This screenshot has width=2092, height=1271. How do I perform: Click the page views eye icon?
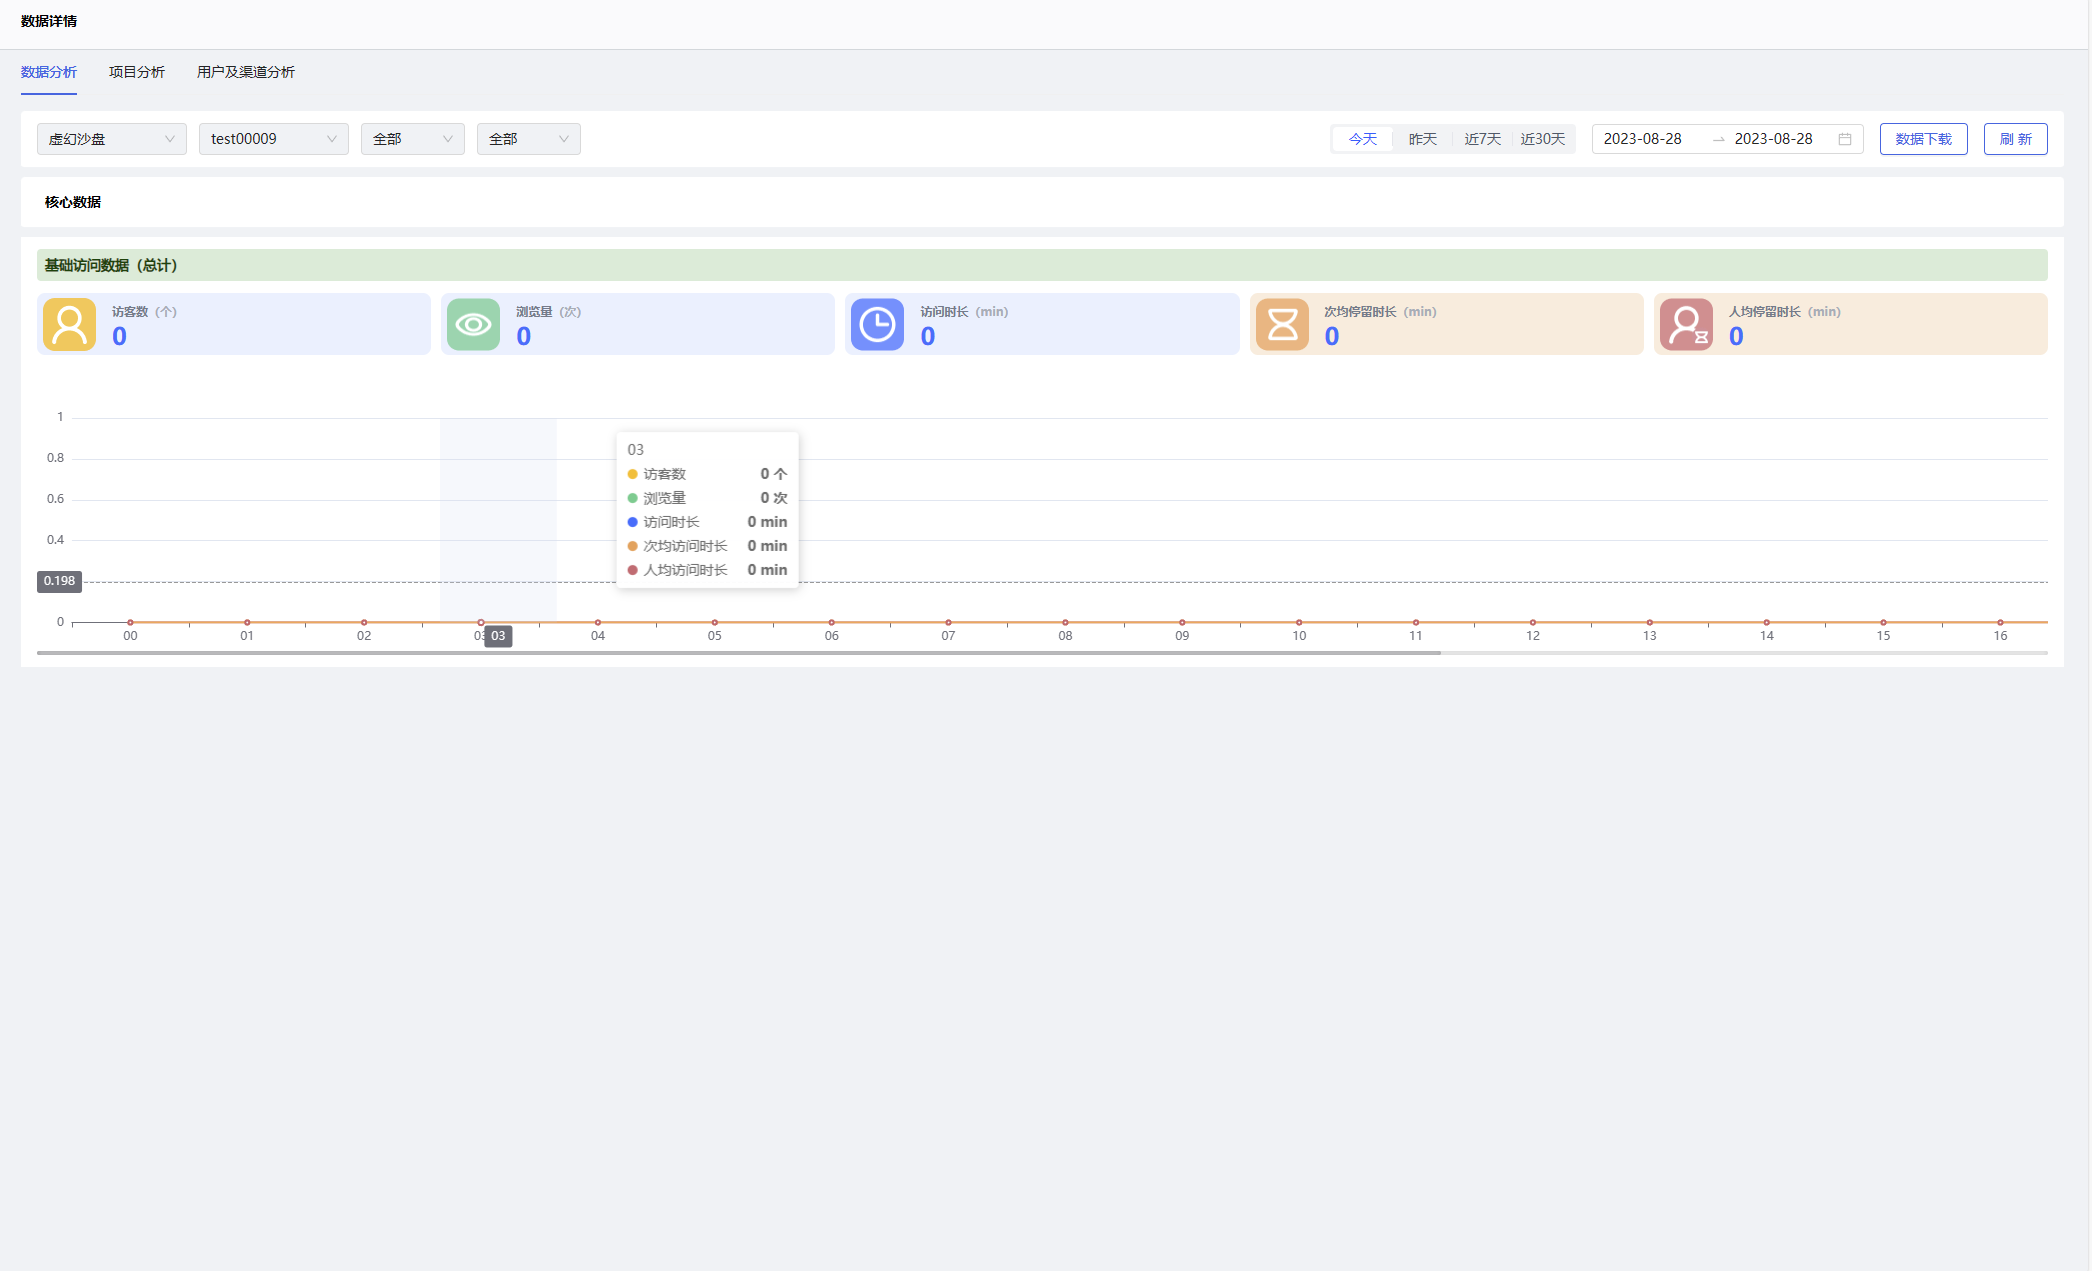[x=473, y=324]
